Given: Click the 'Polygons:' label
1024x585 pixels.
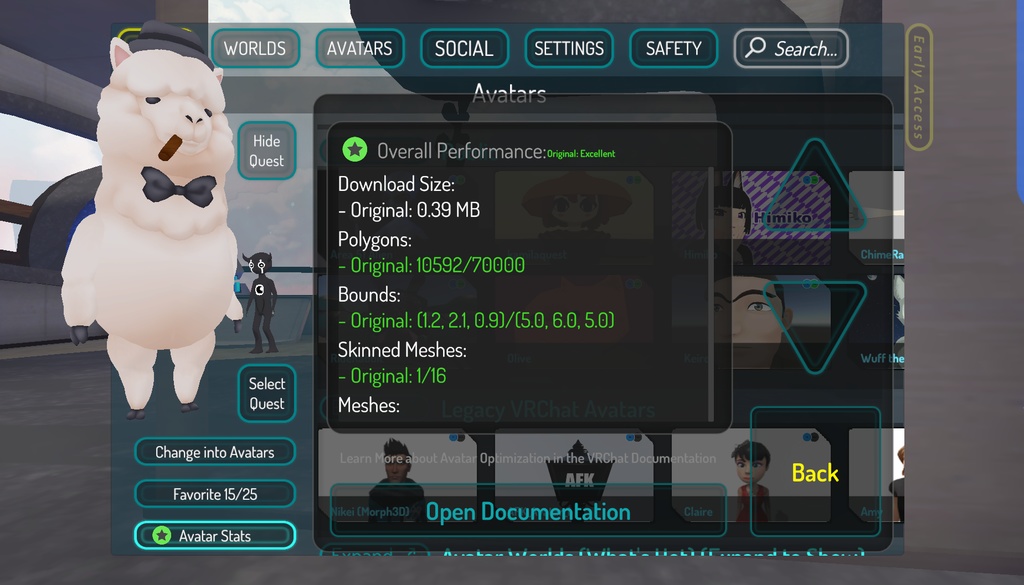Looking at the screenshot, I should 375,240.
